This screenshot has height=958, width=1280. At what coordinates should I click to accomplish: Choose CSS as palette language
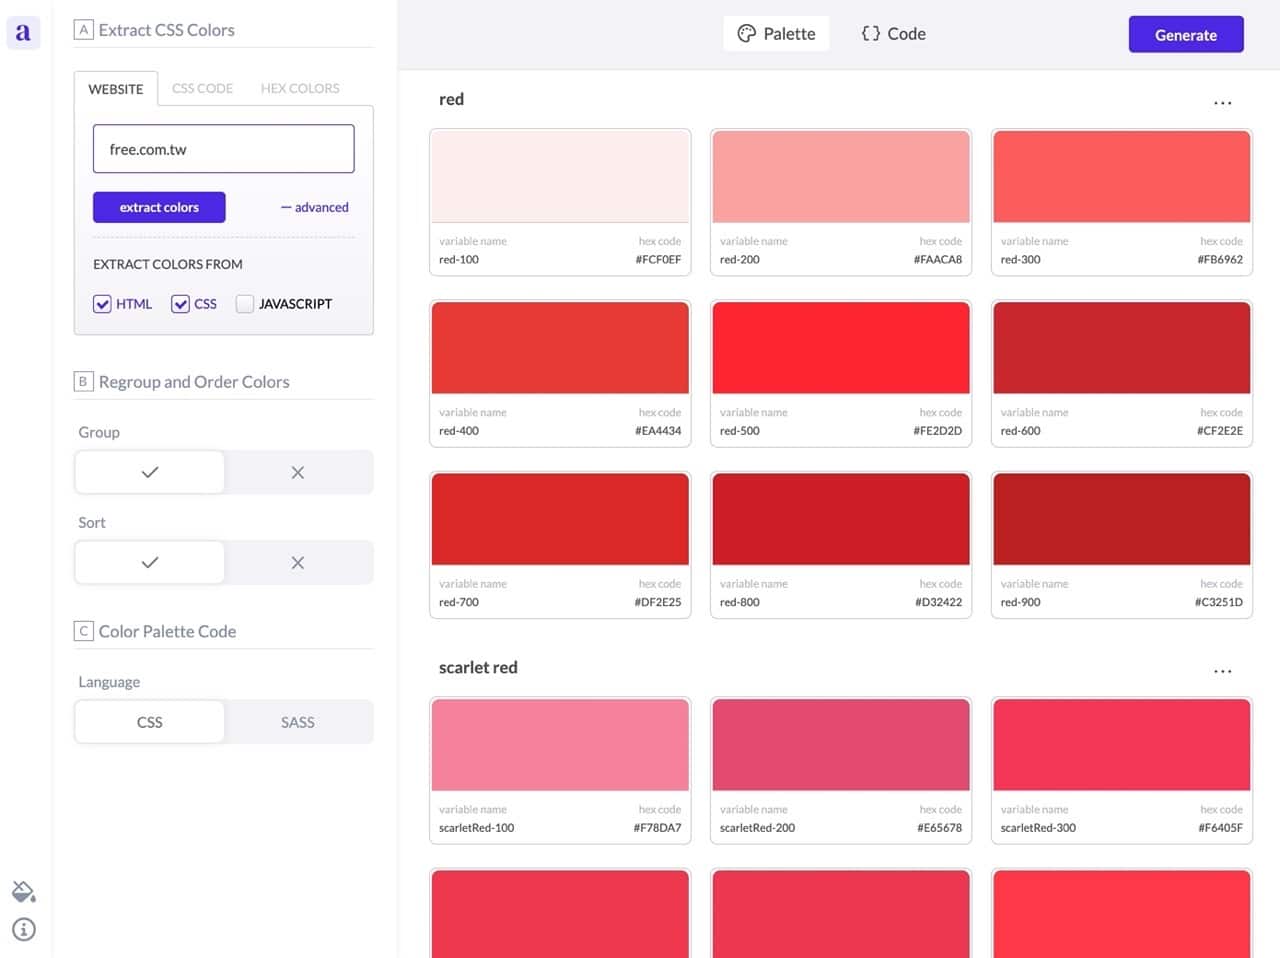pyautogui.click(x=150, y=722)
